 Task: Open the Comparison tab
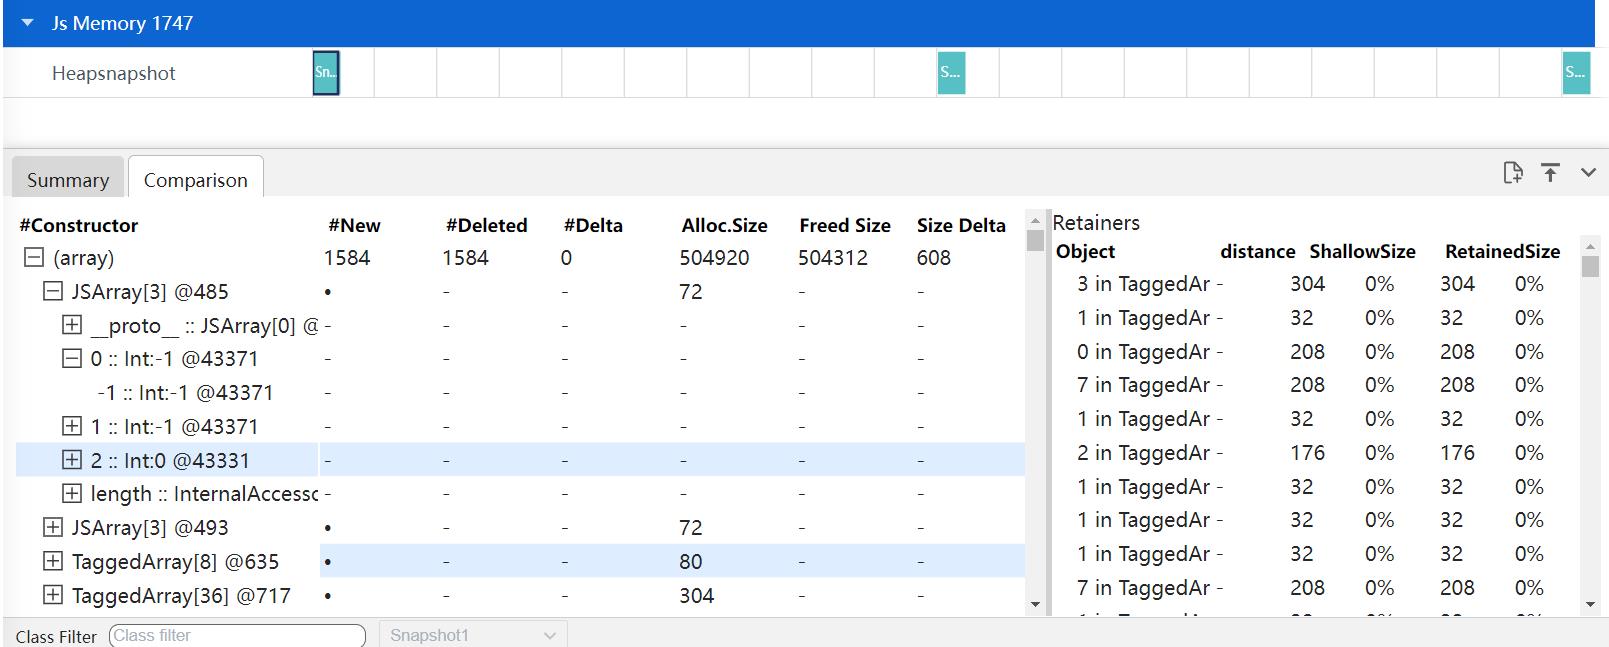click(196, 180)
